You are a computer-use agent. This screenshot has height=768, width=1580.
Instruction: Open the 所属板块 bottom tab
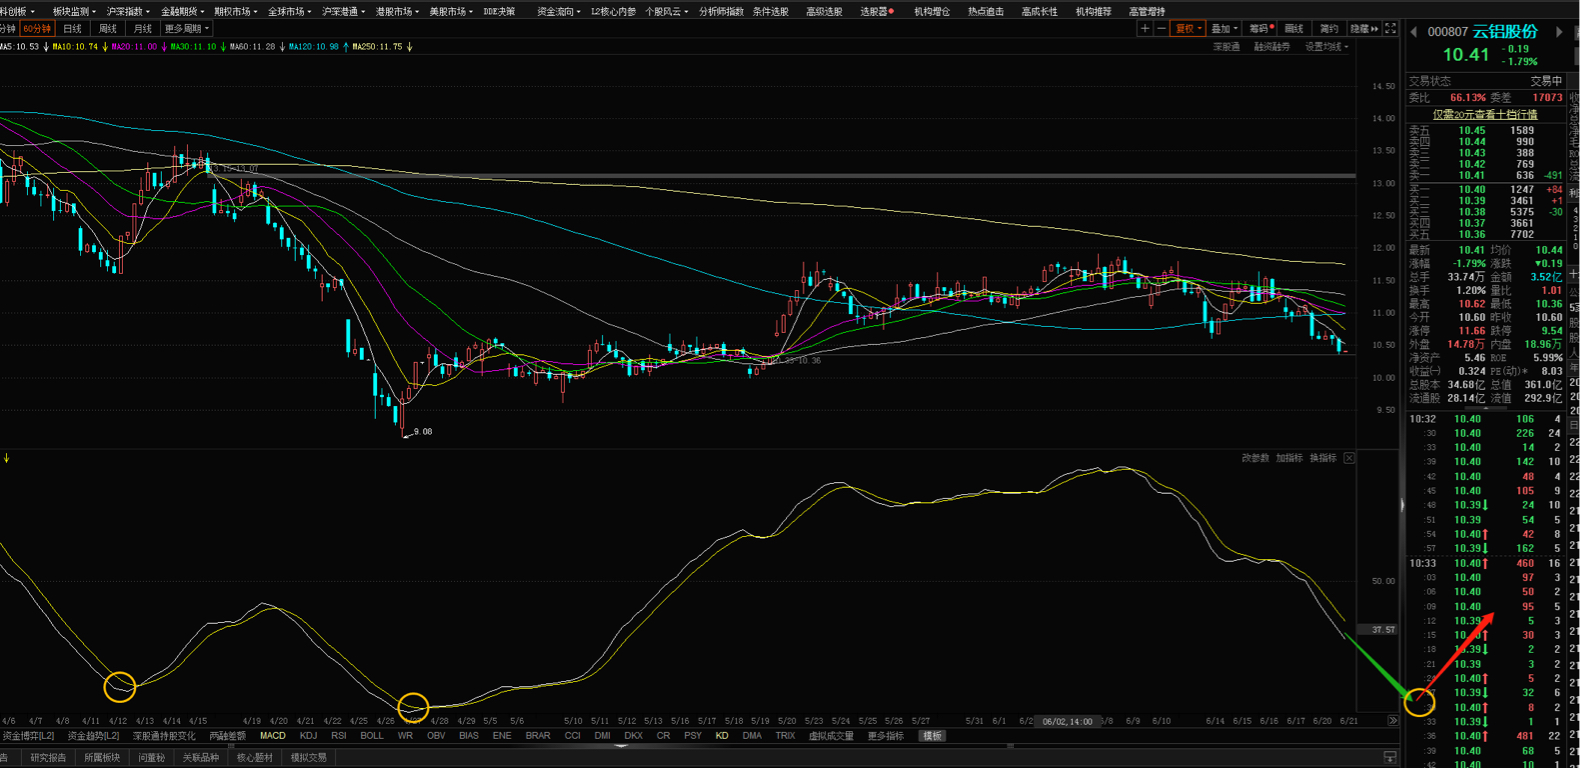(x=102, y=757)
